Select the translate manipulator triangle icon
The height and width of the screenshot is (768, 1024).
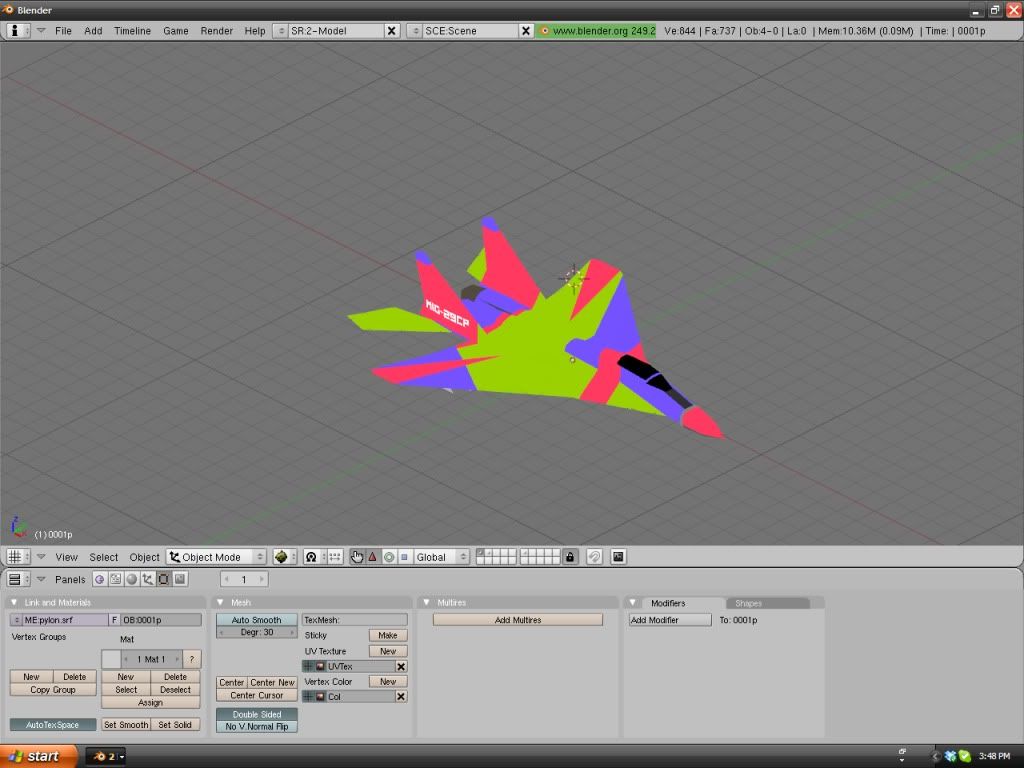coord(373,557)
